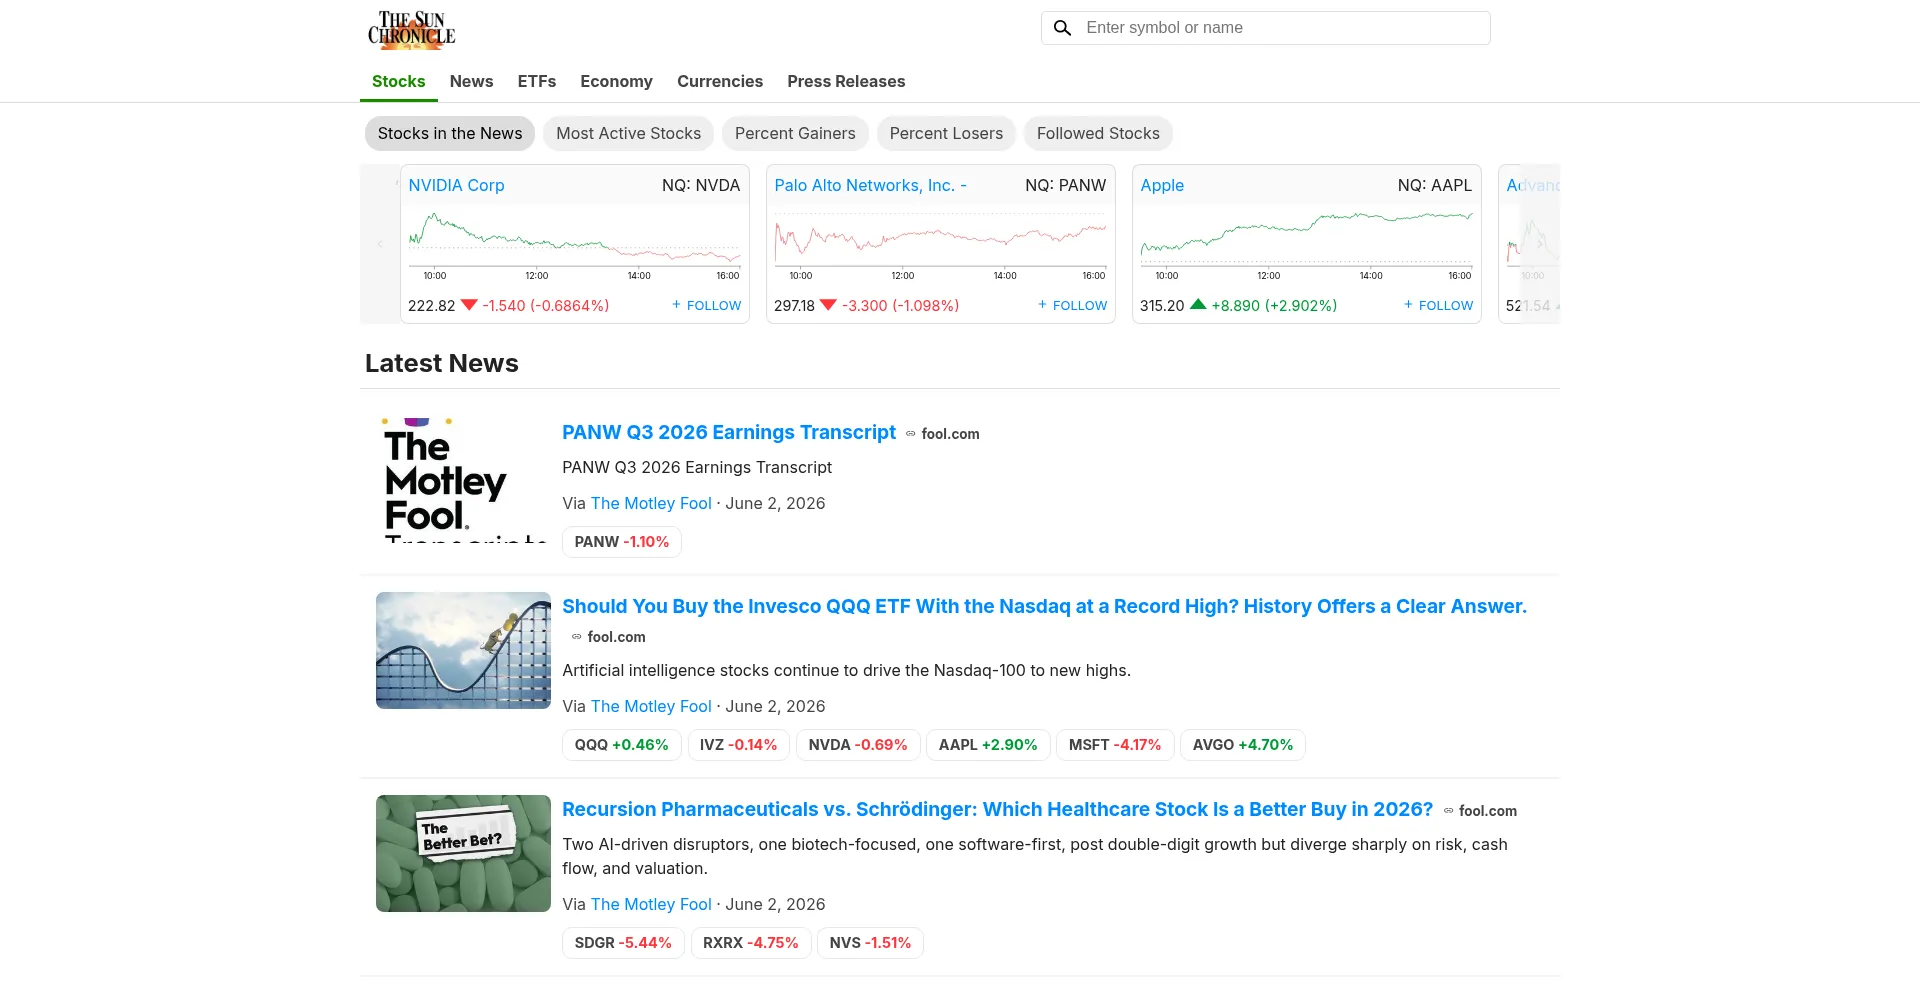Image resolution: width=1920 pixels, height=993 pixels.
Task: View the PANW intraday chart
Action: point(940,245)
